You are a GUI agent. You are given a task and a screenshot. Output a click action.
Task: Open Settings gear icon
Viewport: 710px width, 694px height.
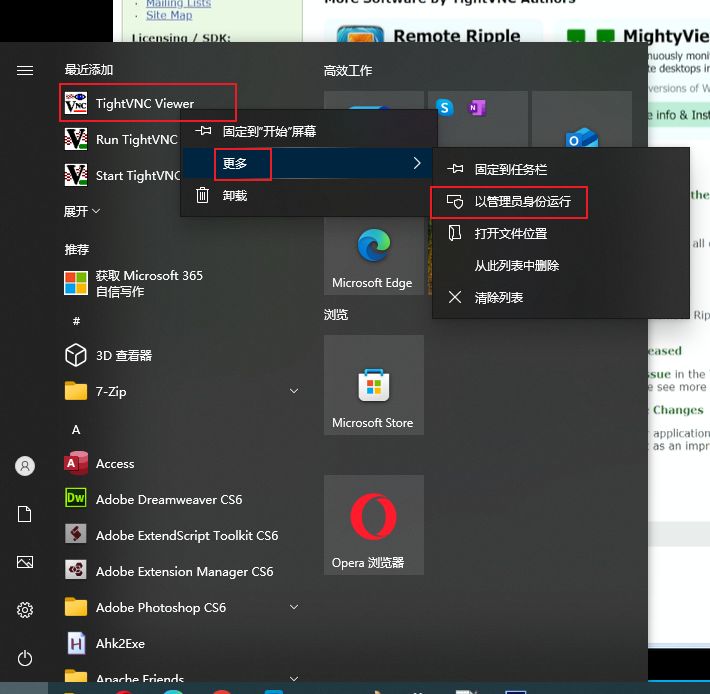25,610
